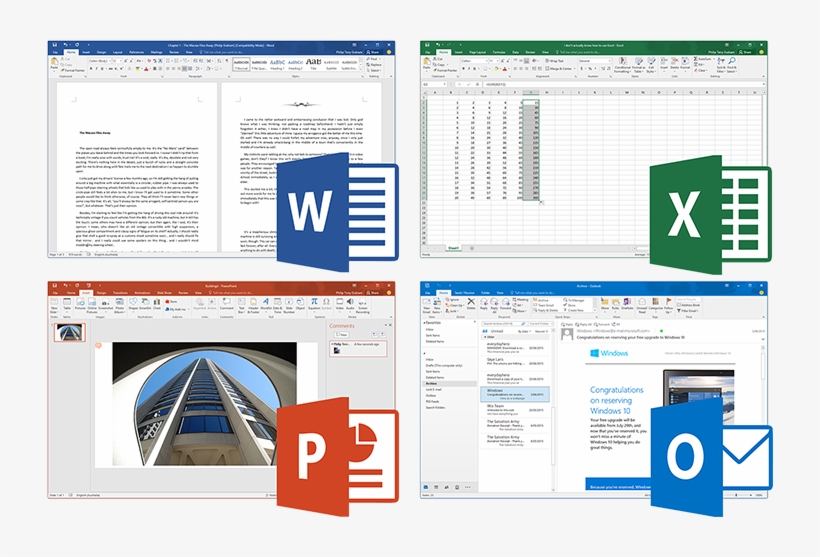Click Audio in PowerPoint's Media group
This screenshot has width=820, height=557.
[x=350, y=305]
